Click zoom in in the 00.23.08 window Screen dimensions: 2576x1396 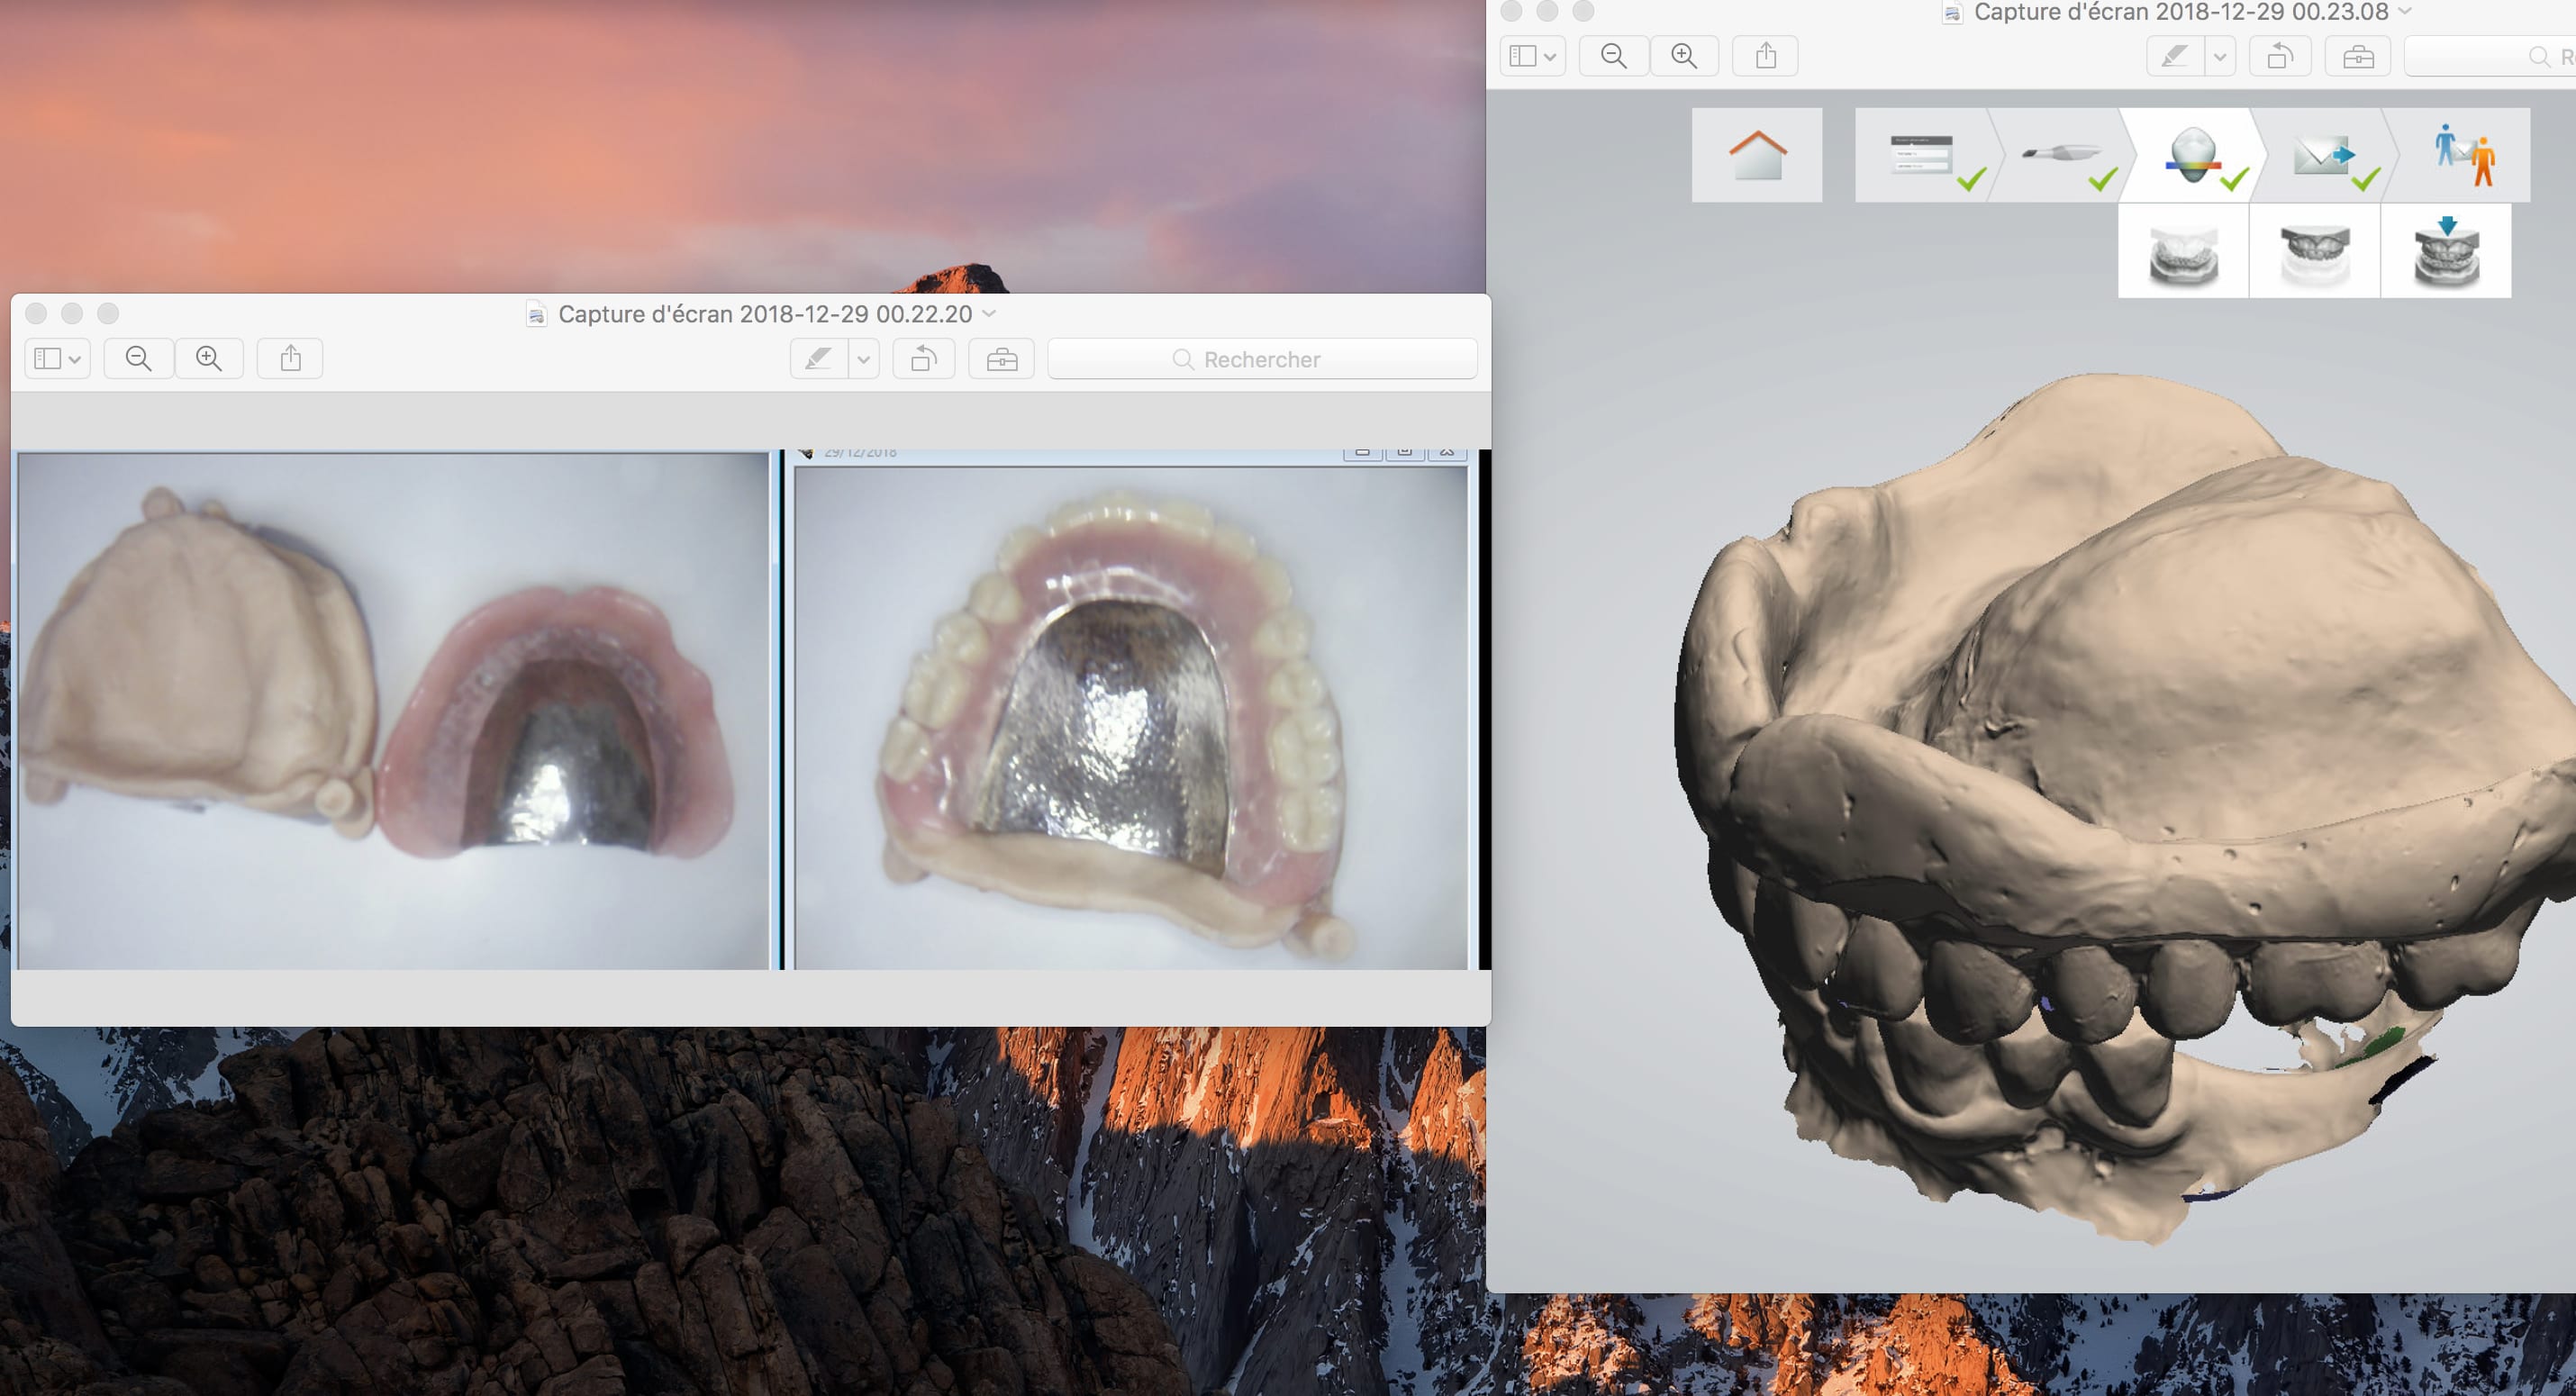(x=1684, y=56)
